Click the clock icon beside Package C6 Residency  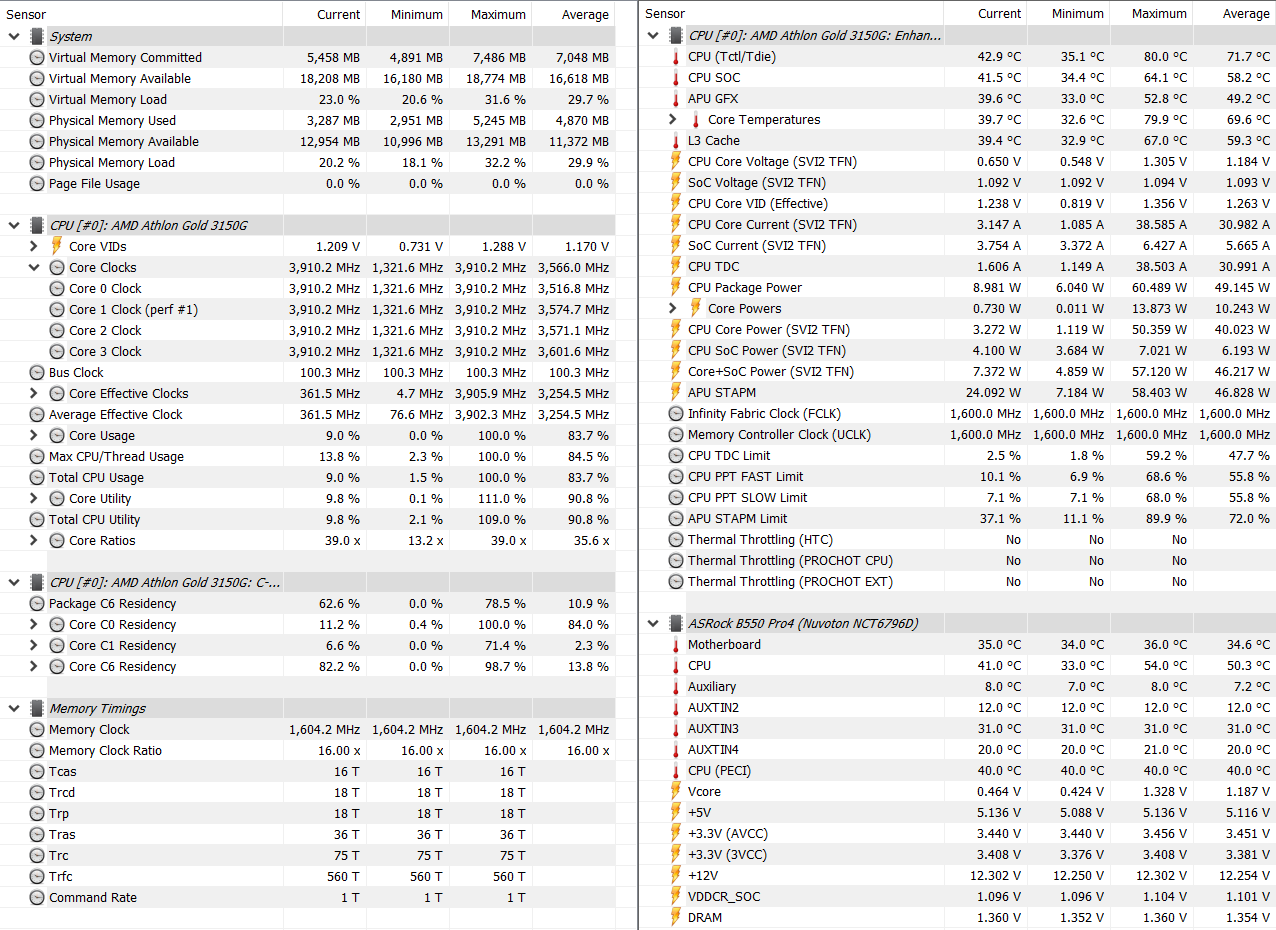[37, 604]
